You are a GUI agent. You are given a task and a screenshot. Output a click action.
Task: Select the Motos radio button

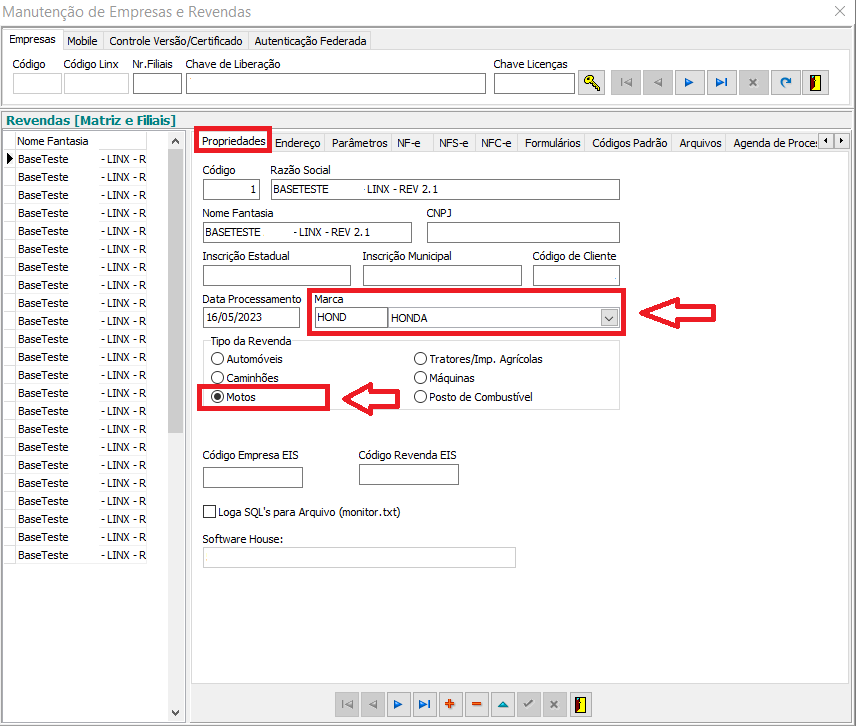coord(217,397)
